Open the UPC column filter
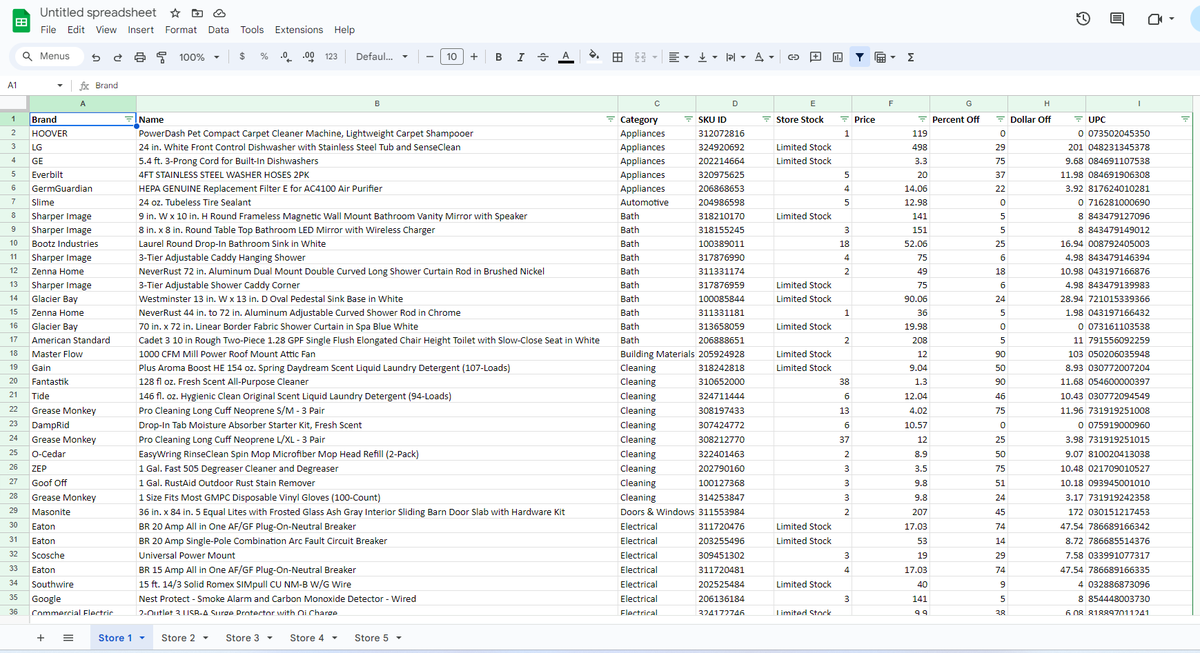 1186,119
